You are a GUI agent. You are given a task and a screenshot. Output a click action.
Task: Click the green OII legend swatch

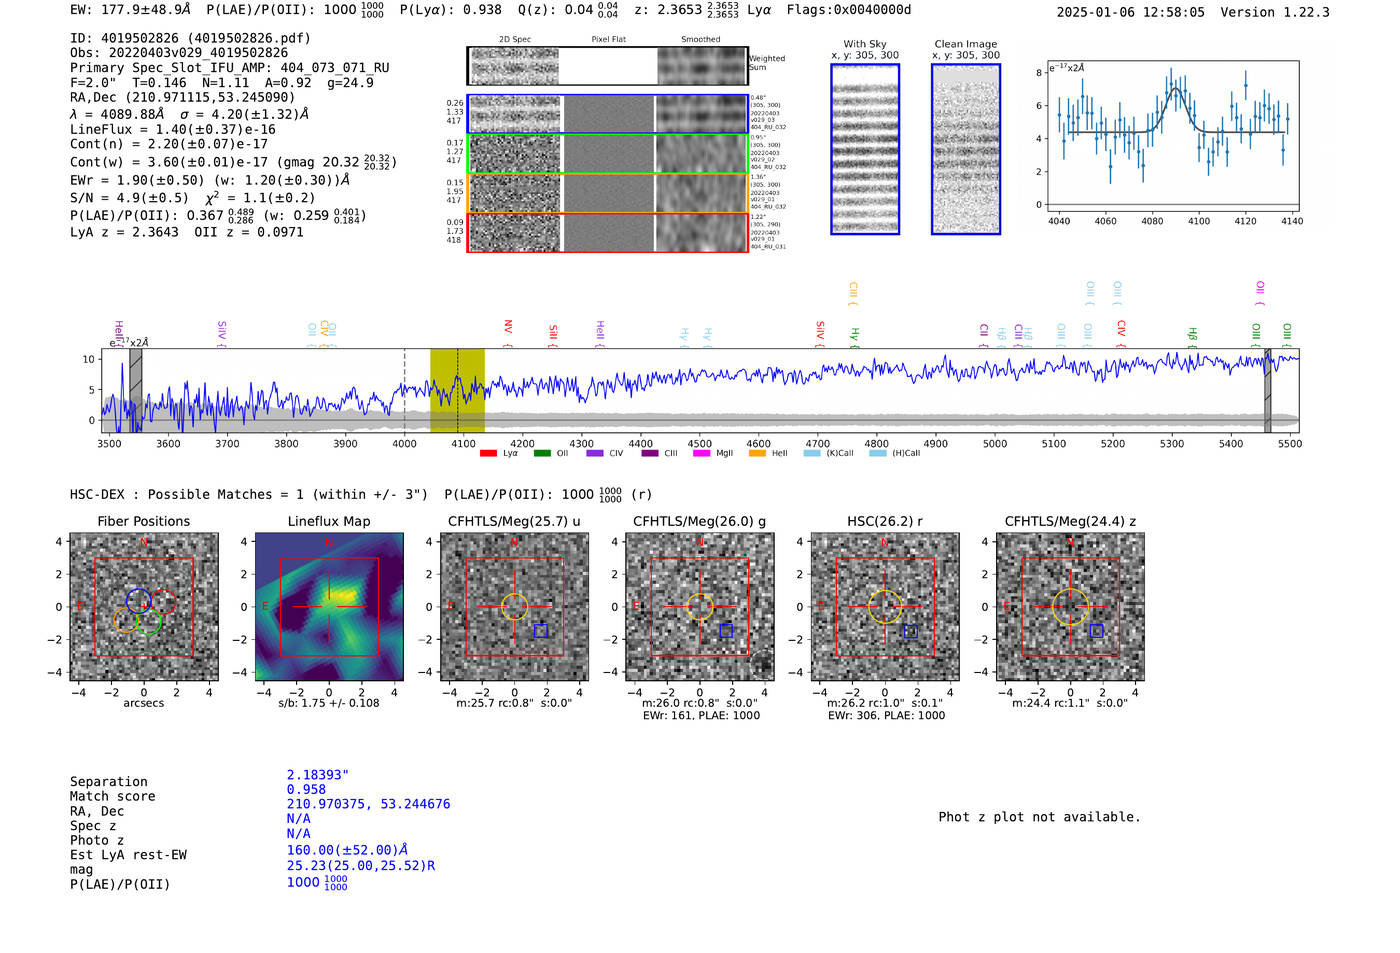[x=542, y=453]
